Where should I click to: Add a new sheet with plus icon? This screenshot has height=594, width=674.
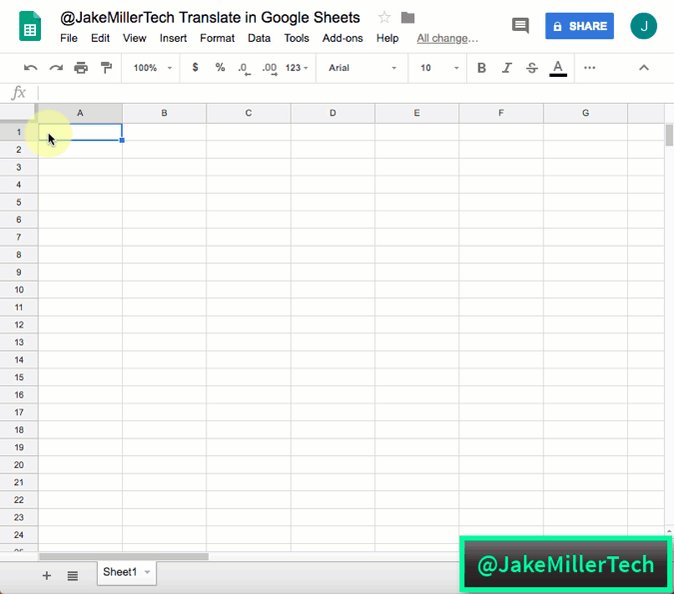click(x=47, y=576)
